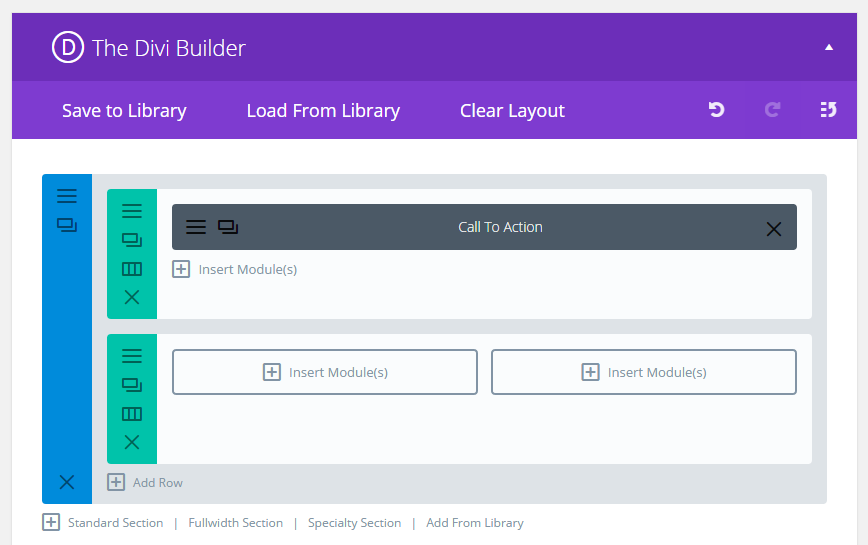
Task: Open Load From Library
Action: 323,111
